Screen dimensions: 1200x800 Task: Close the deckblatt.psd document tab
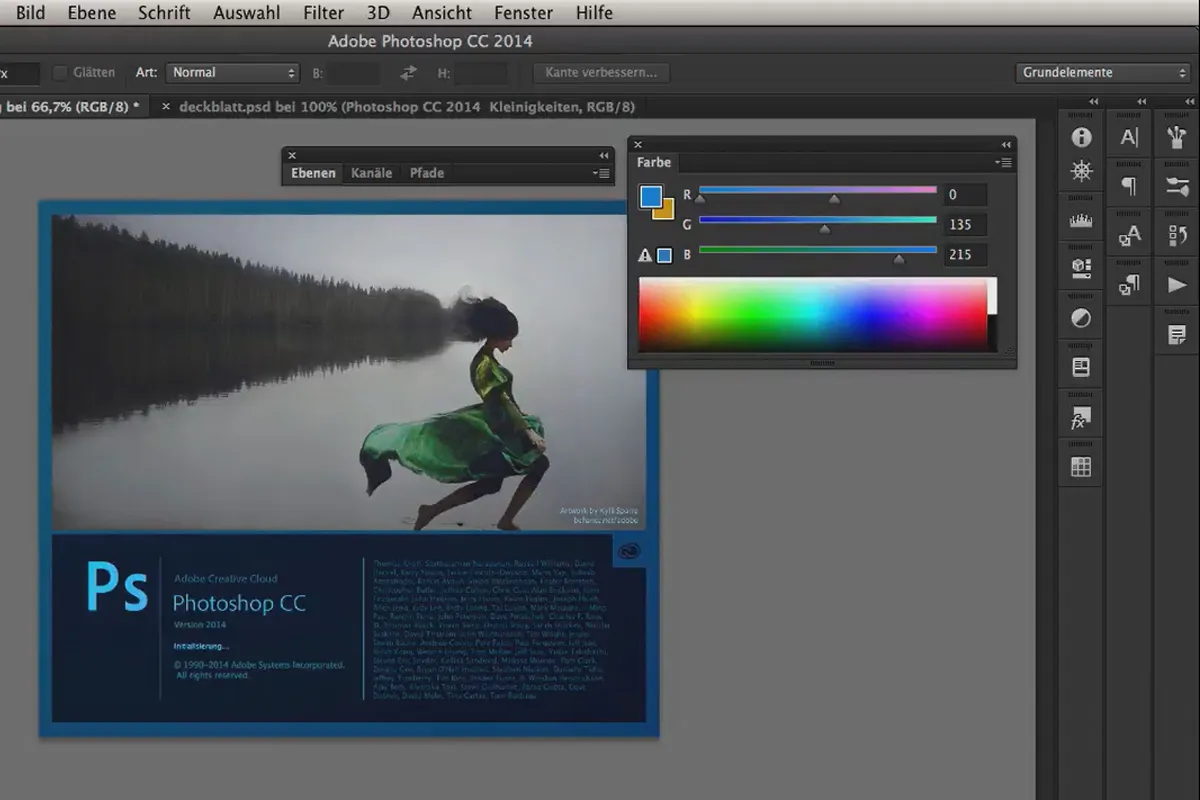tap(166, 106)
